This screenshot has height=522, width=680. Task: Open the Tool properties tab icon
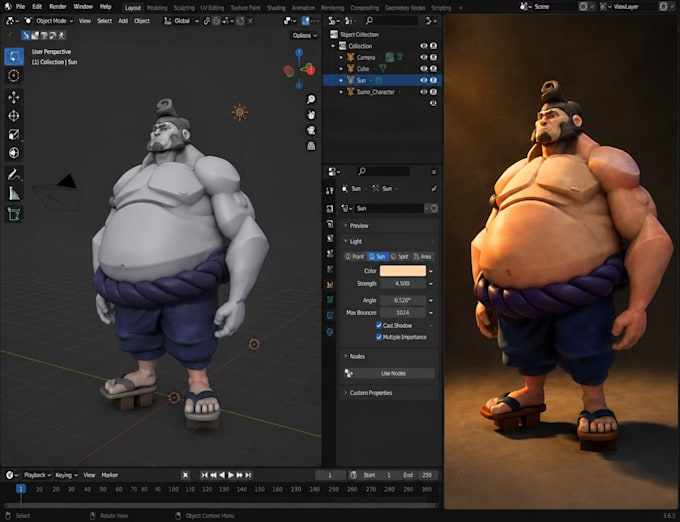tap(330, 190)
